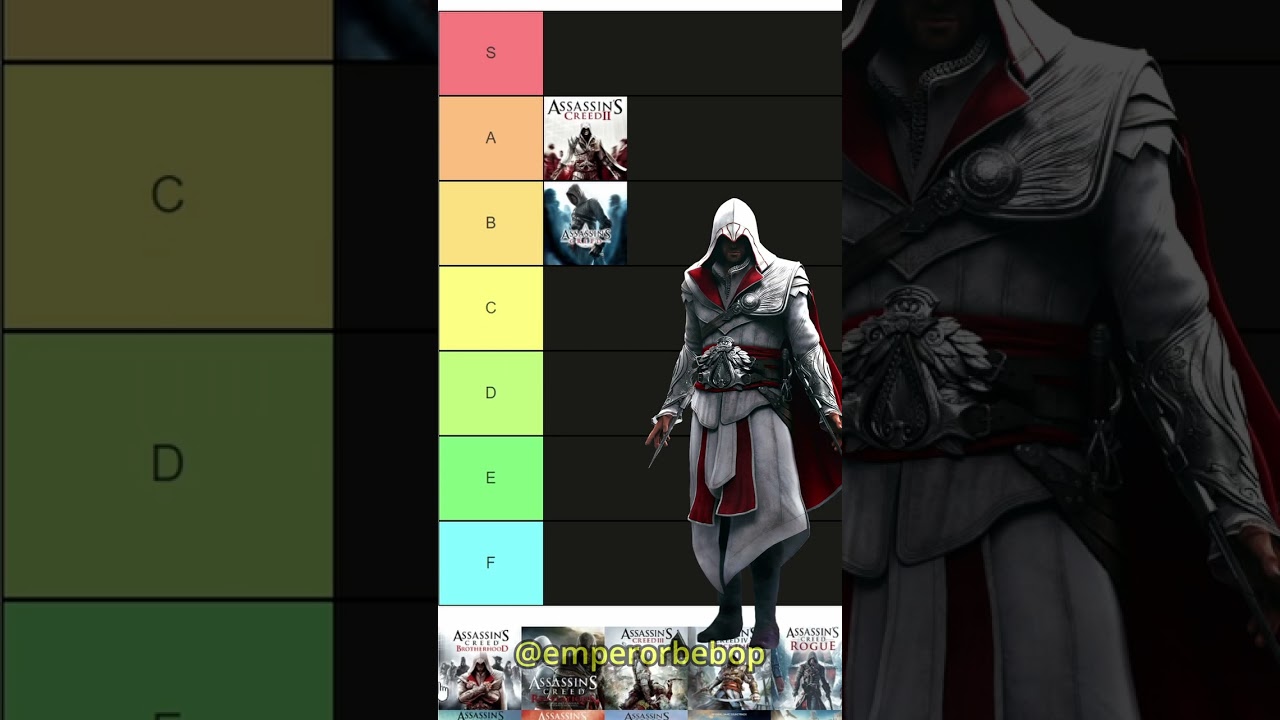Pick the Assassin's Creed Rogue cover
Screen dimensions: 1280x720
pos(807,668)
